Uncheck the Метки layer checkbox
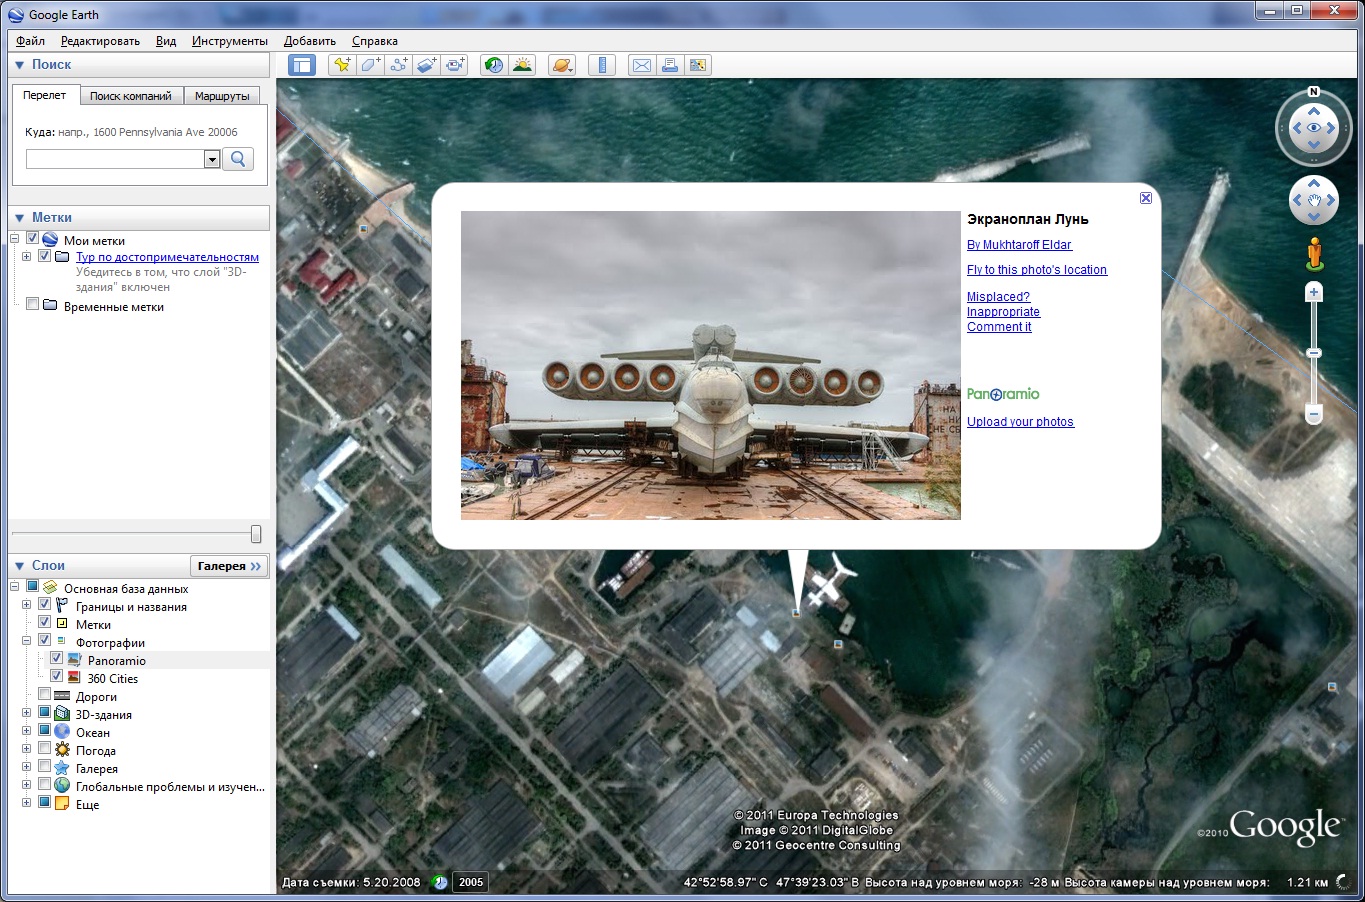This screenshot has width=1365, height=902. 44,623
